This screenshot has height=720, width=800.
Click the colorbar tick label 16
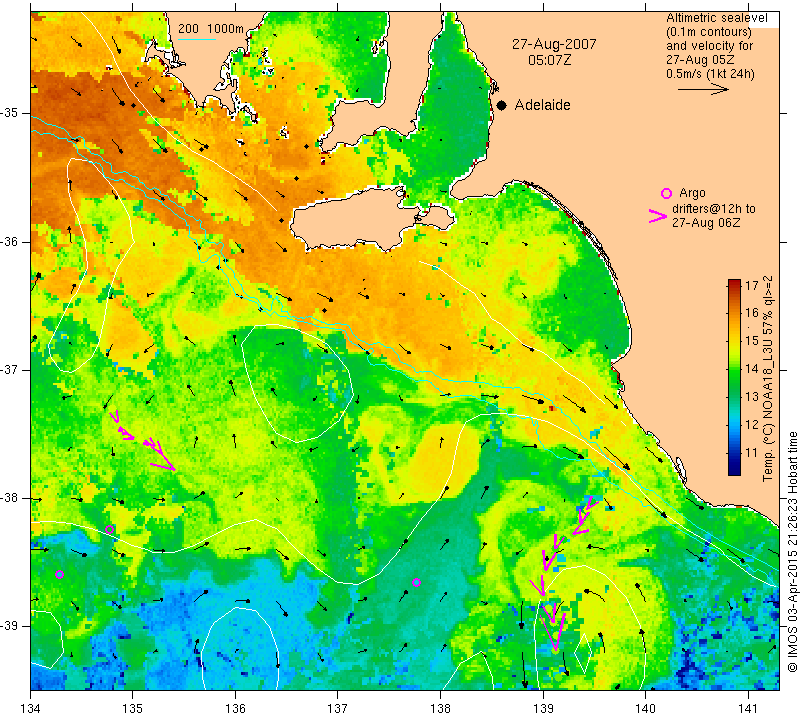[x=752, y=313]
